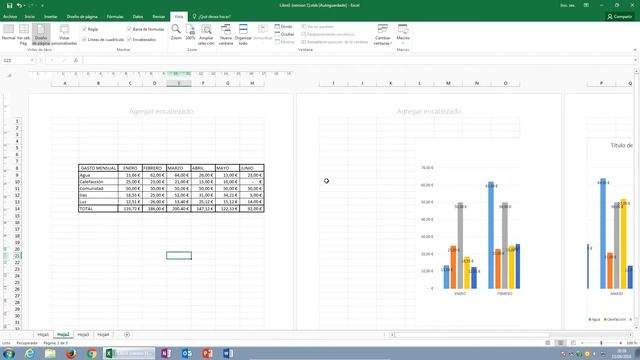Toggle the Encabezados checkbox

[129, 40]
